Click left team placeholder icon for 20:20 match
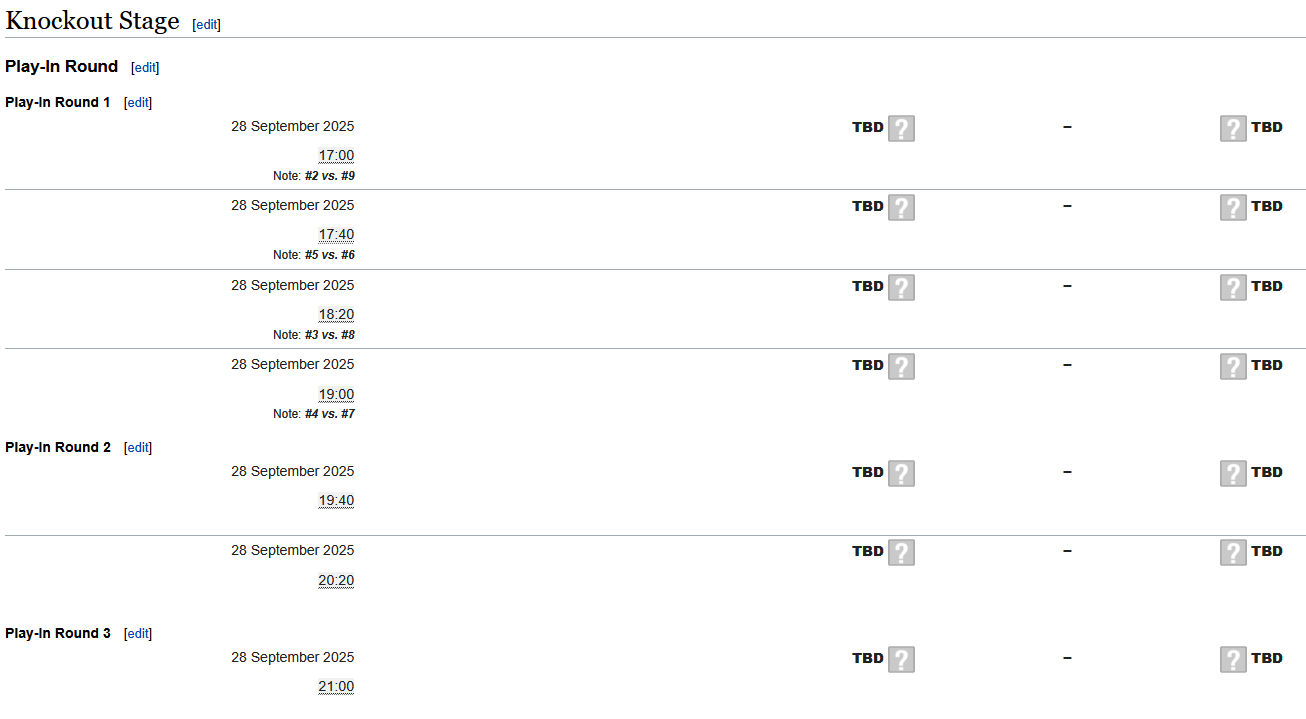Screen dimensions: 1306x719 click(x=901, y=552)
